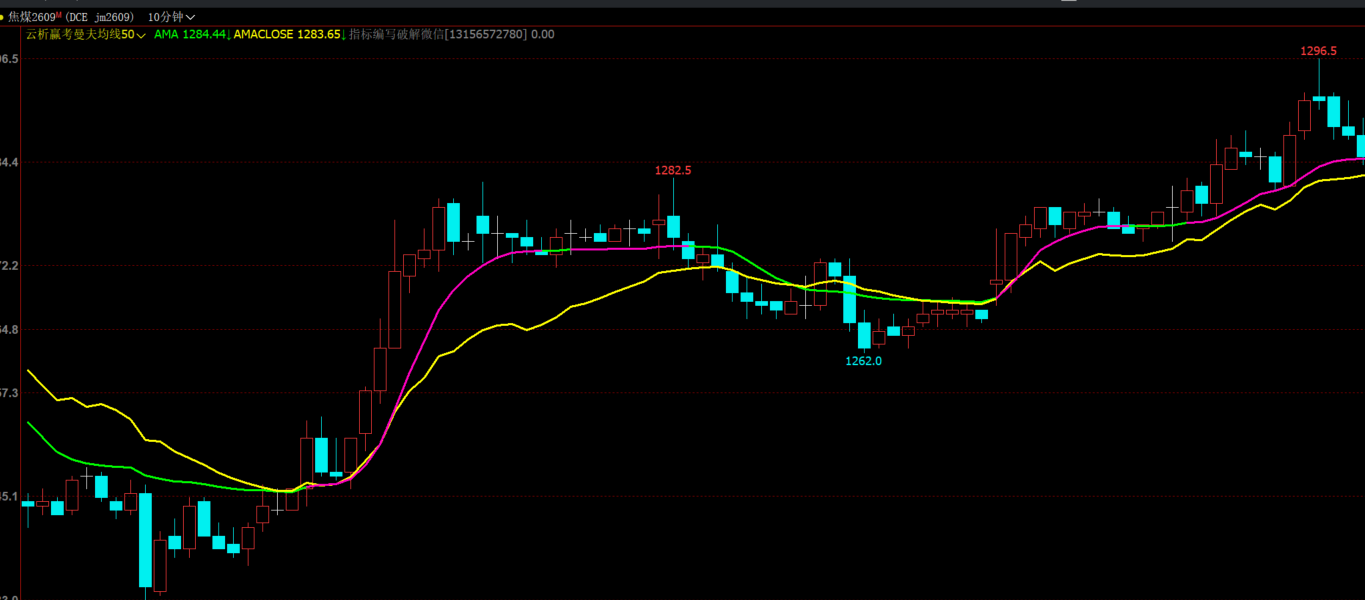Image resolution: width=1365 pixels, height=600 pixels.
Task: Click the 64.8 price axis label
Action: [x=9, y=329]
